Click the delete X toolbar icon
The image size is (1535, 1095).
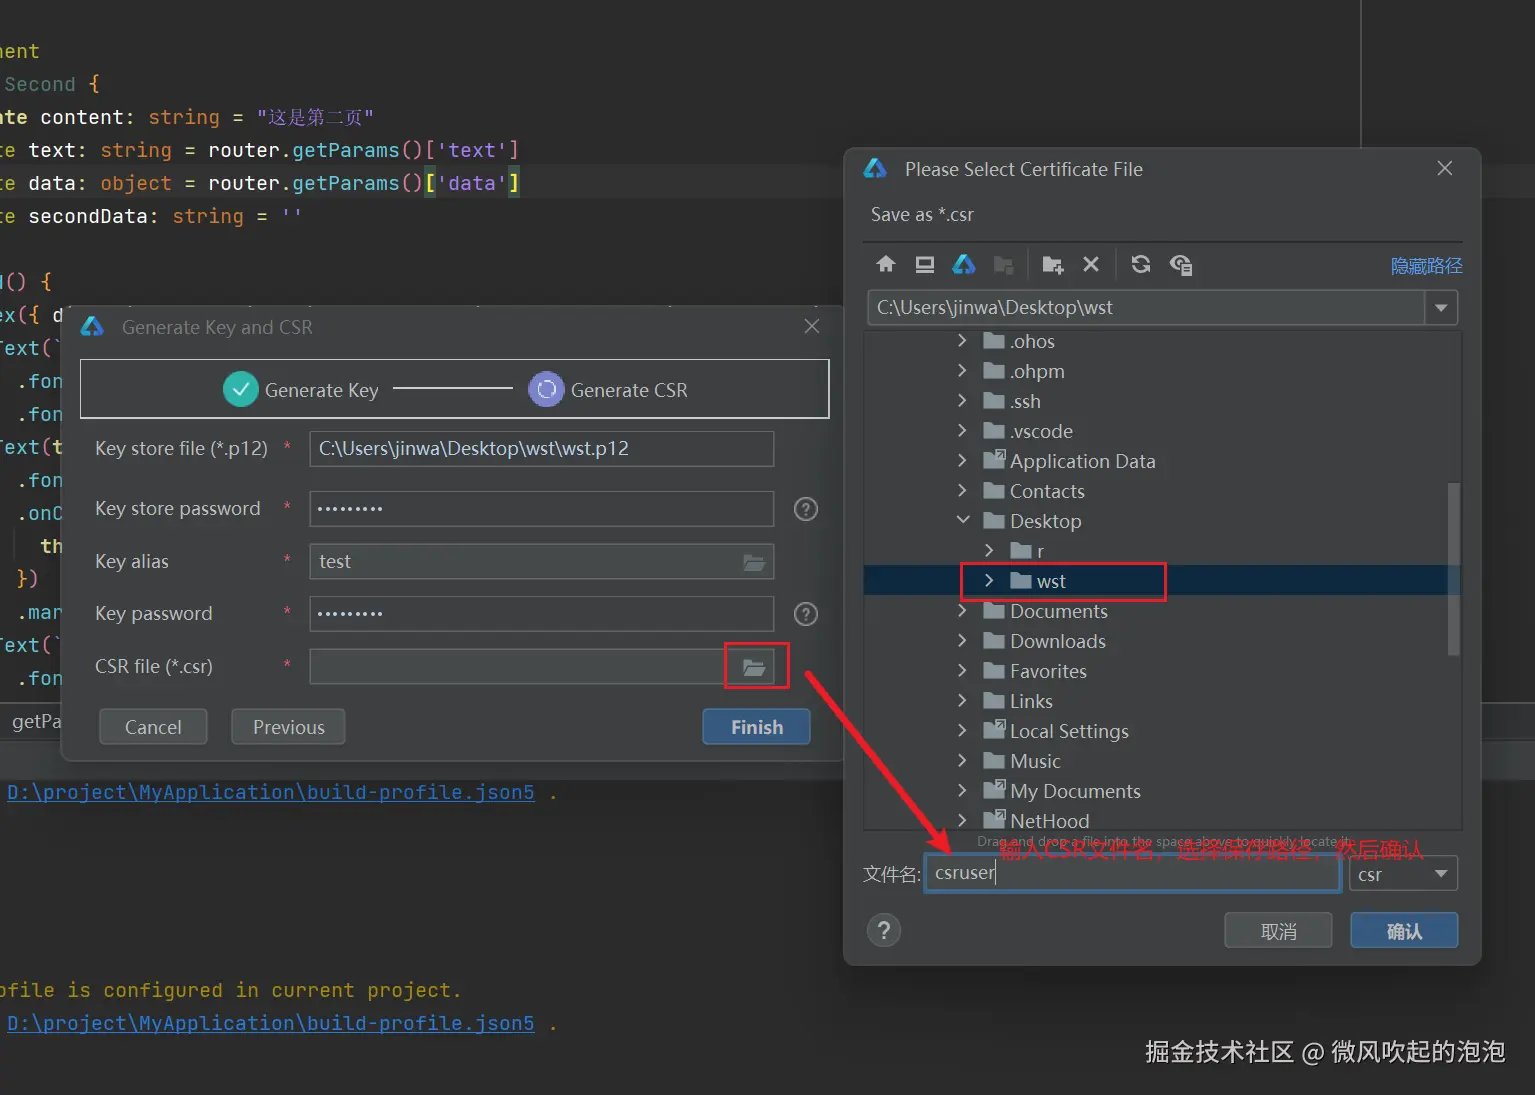pos(1091,264)
